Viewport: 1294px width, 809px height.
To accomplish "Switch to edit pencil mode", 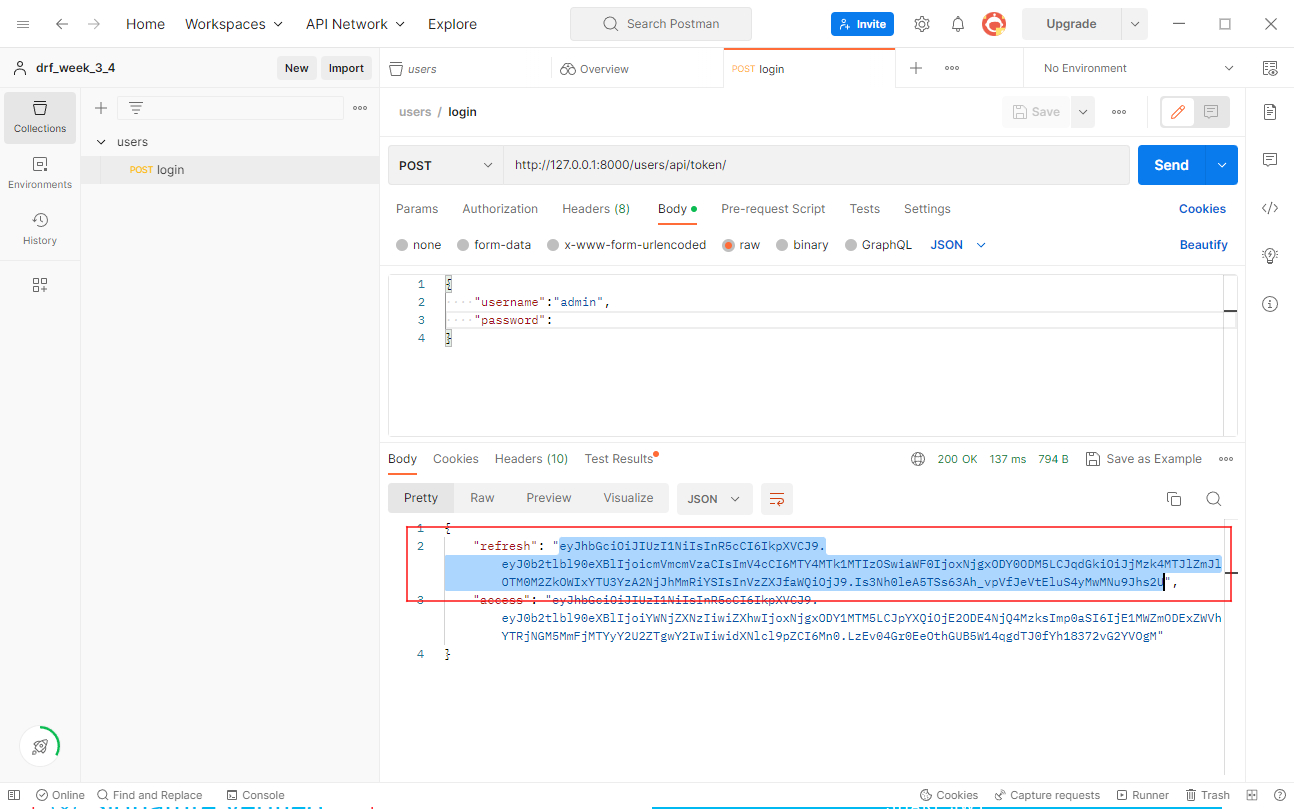I will pyautogui.click(x=1178, y=112).
